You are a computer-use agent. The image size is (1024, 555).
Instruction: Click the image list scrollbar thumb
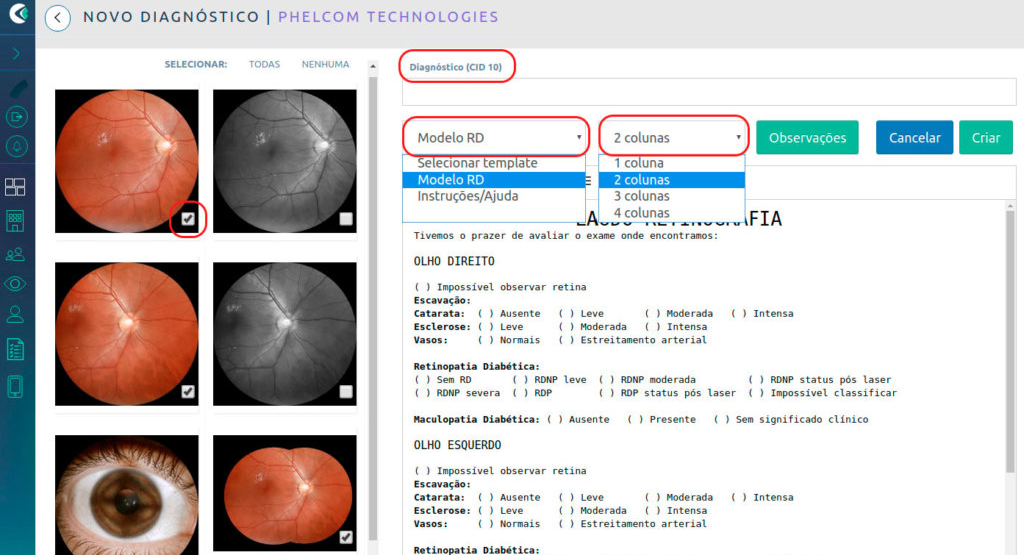coord(373,307)
